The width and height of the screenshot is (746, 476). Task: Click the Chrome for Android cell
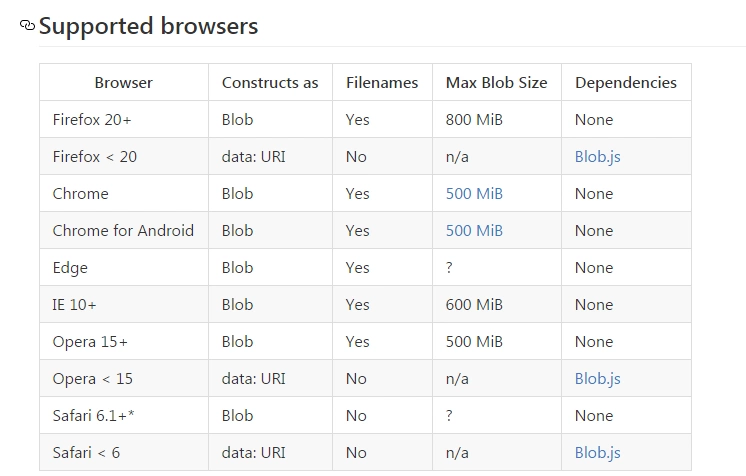[x=123, y=231]
